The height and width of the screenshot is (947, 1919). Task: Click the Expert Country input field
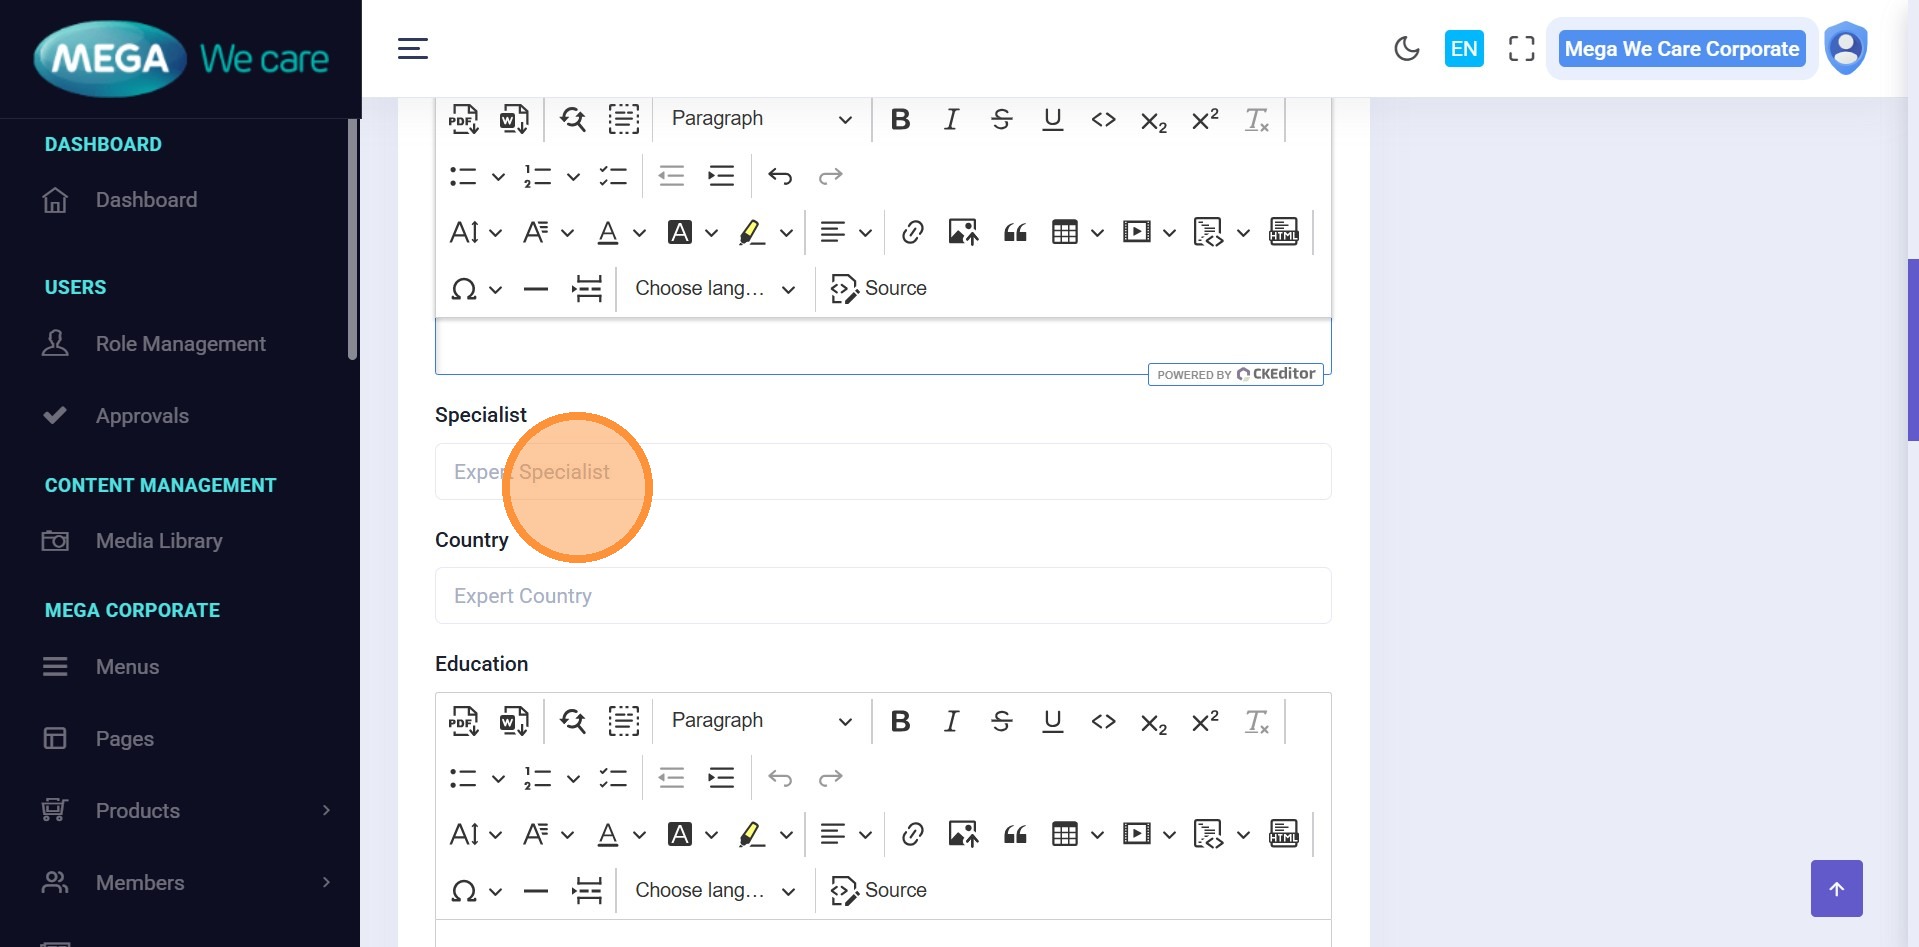pyautogui.click(x=882, y=596)
